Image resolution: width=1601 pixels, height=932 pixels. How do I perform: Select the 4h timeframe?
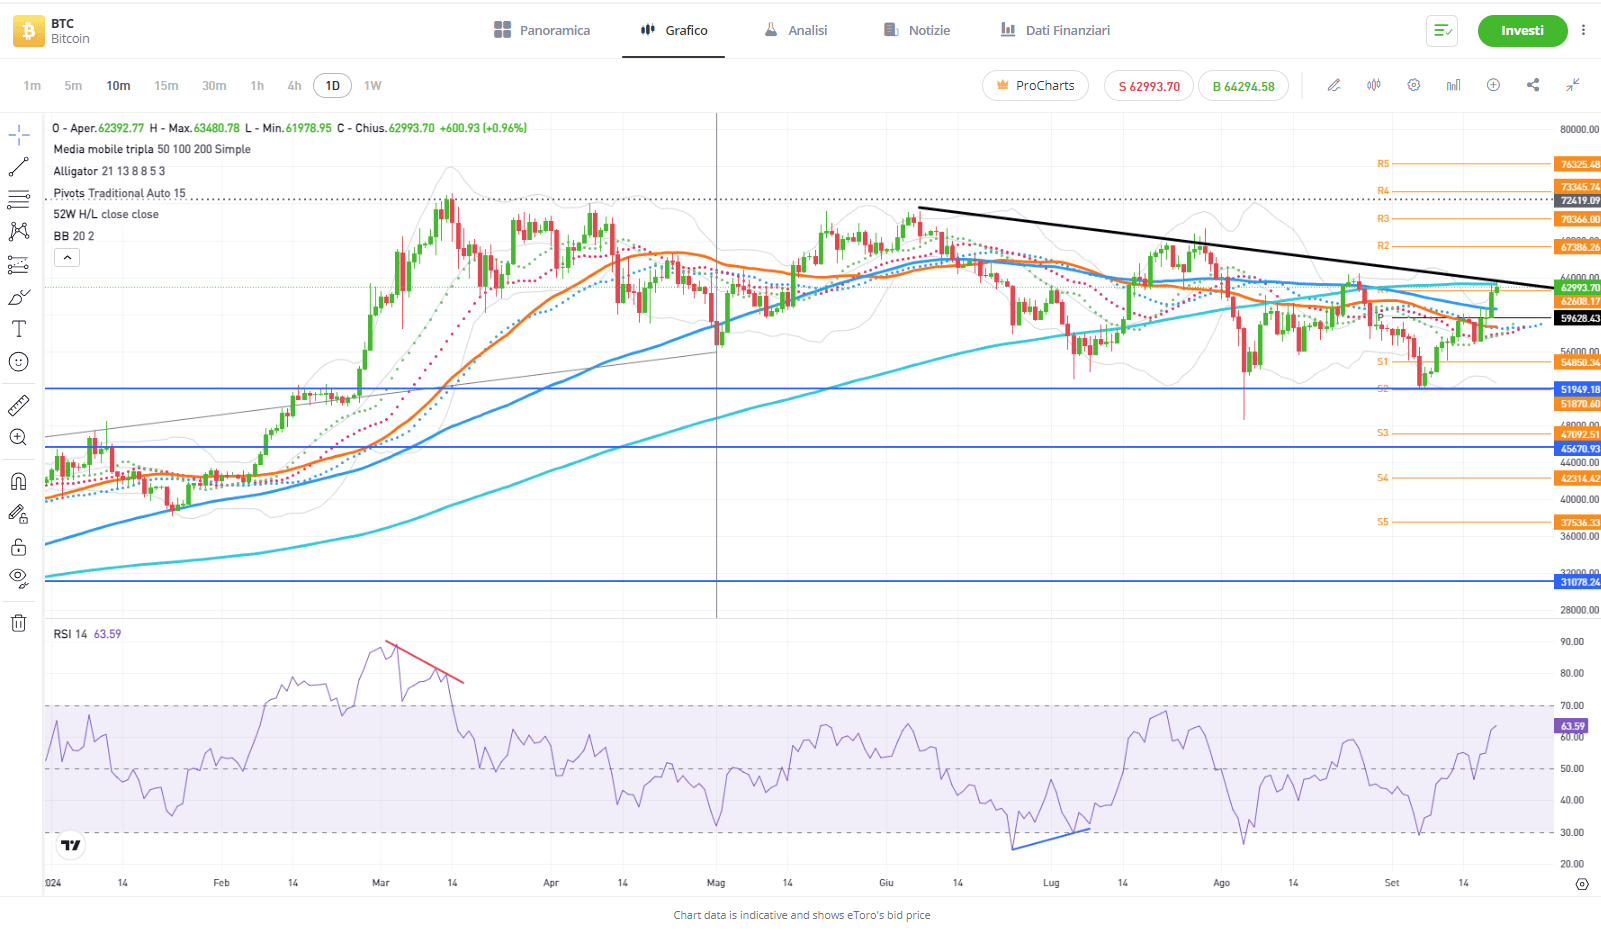(294, 86)
